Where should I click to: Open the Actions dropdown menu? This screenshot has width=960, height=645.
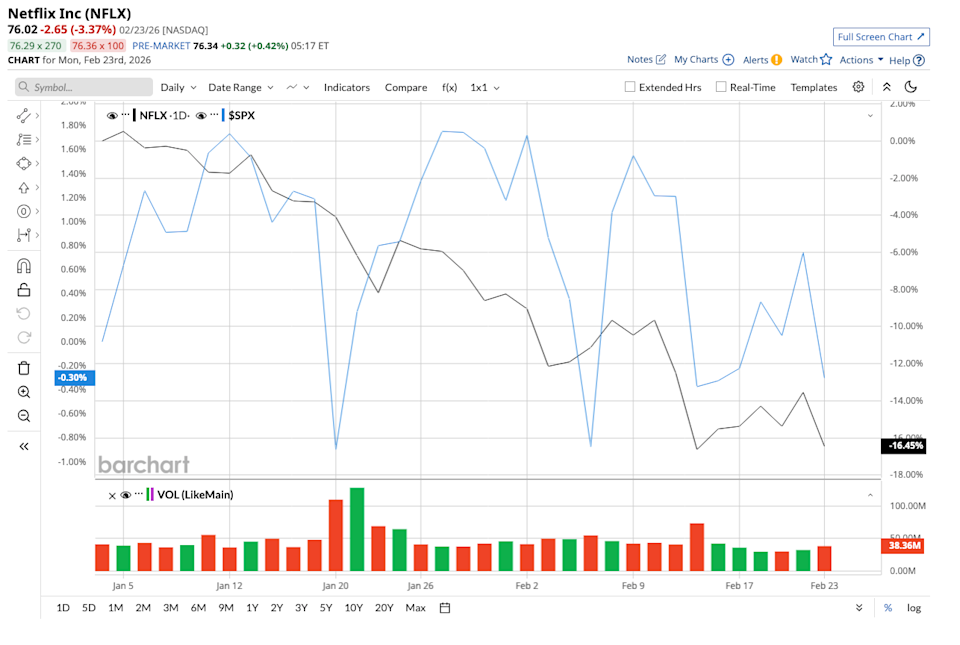[861, 60]
